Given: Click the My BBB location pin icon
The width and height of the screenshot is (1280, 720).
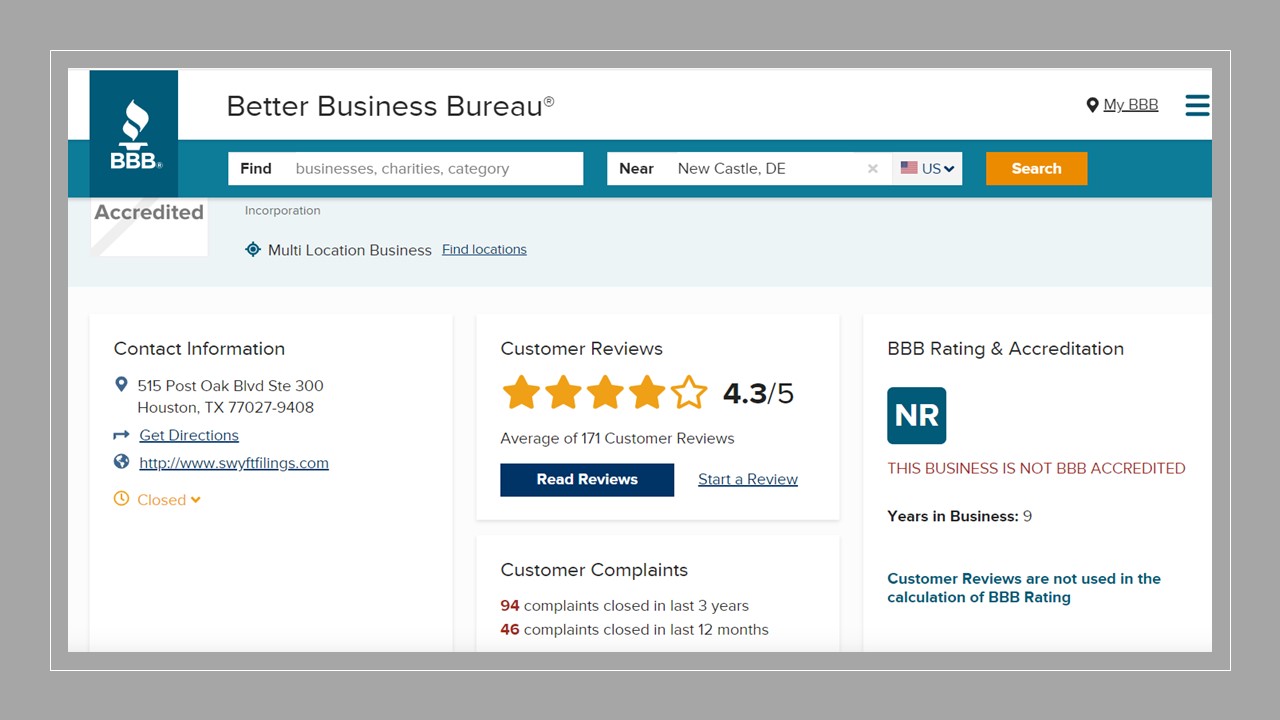Looking at the screenshot, I should (x=1092, y=105).
